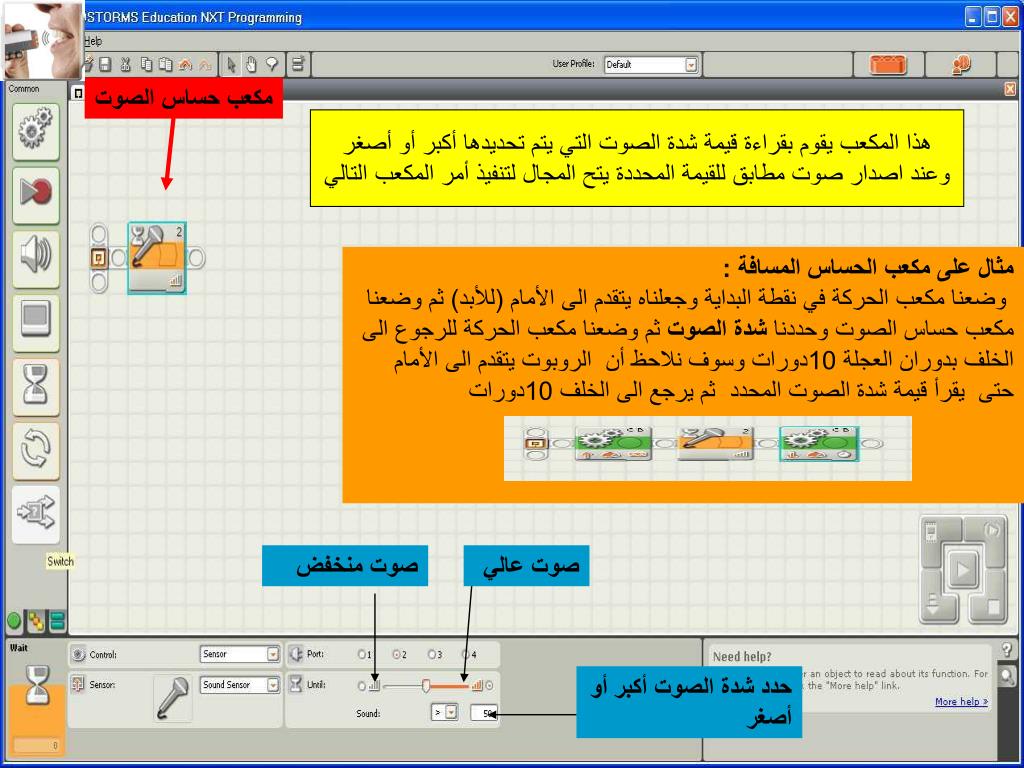Open the More help link
The height and width of the screenshot is (768, 1024).
pos(961,701)
